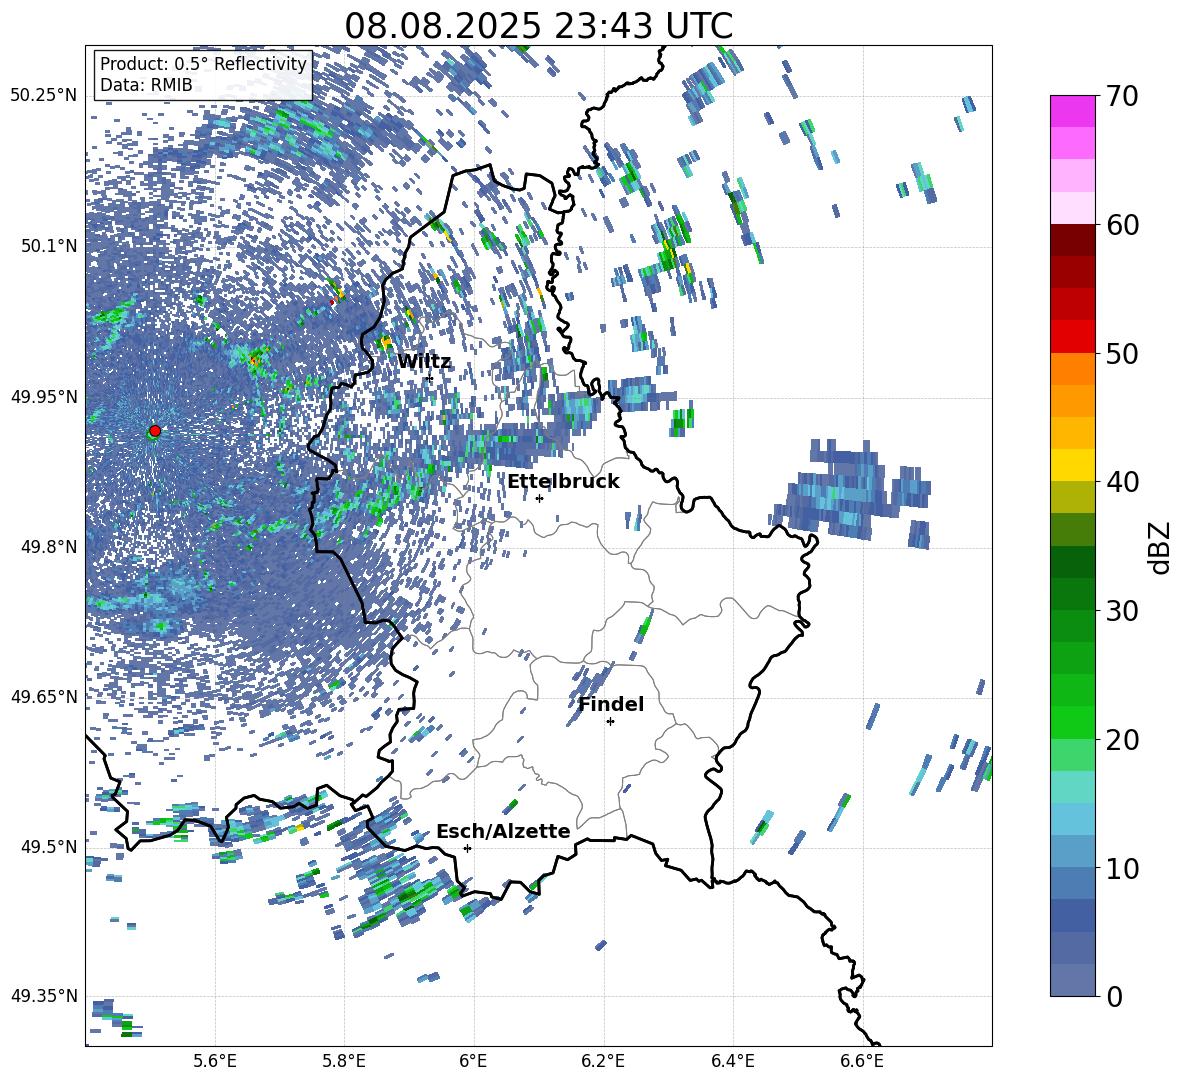Viewport: 1184px width, 1081px height.
Task: Click the Wiltz city label
Action: tap(424, 361)
